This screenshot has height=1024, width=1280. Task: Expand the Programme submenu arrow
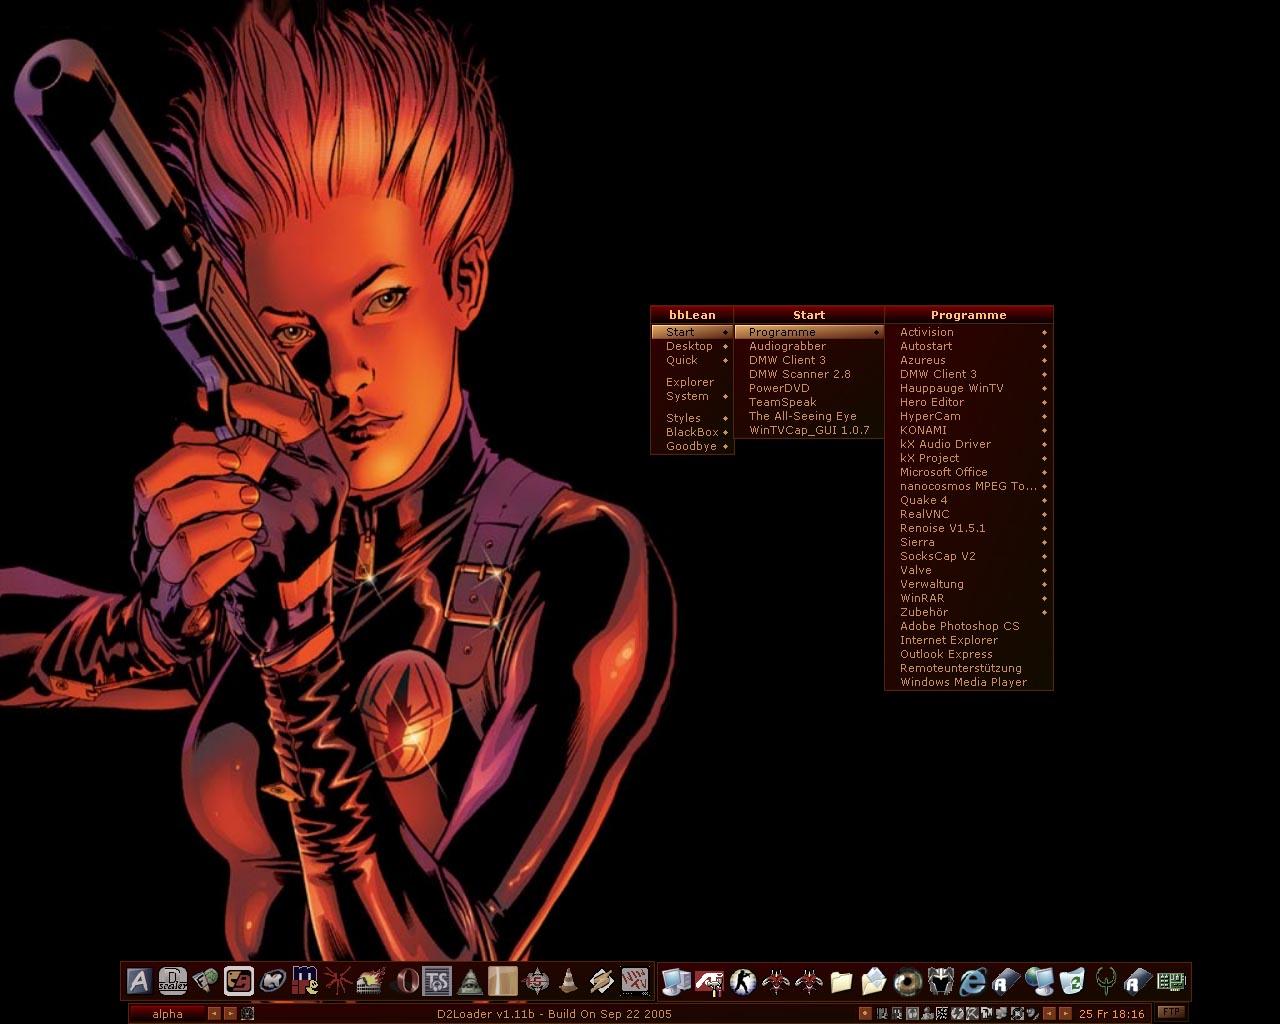[x=876, y=332]
